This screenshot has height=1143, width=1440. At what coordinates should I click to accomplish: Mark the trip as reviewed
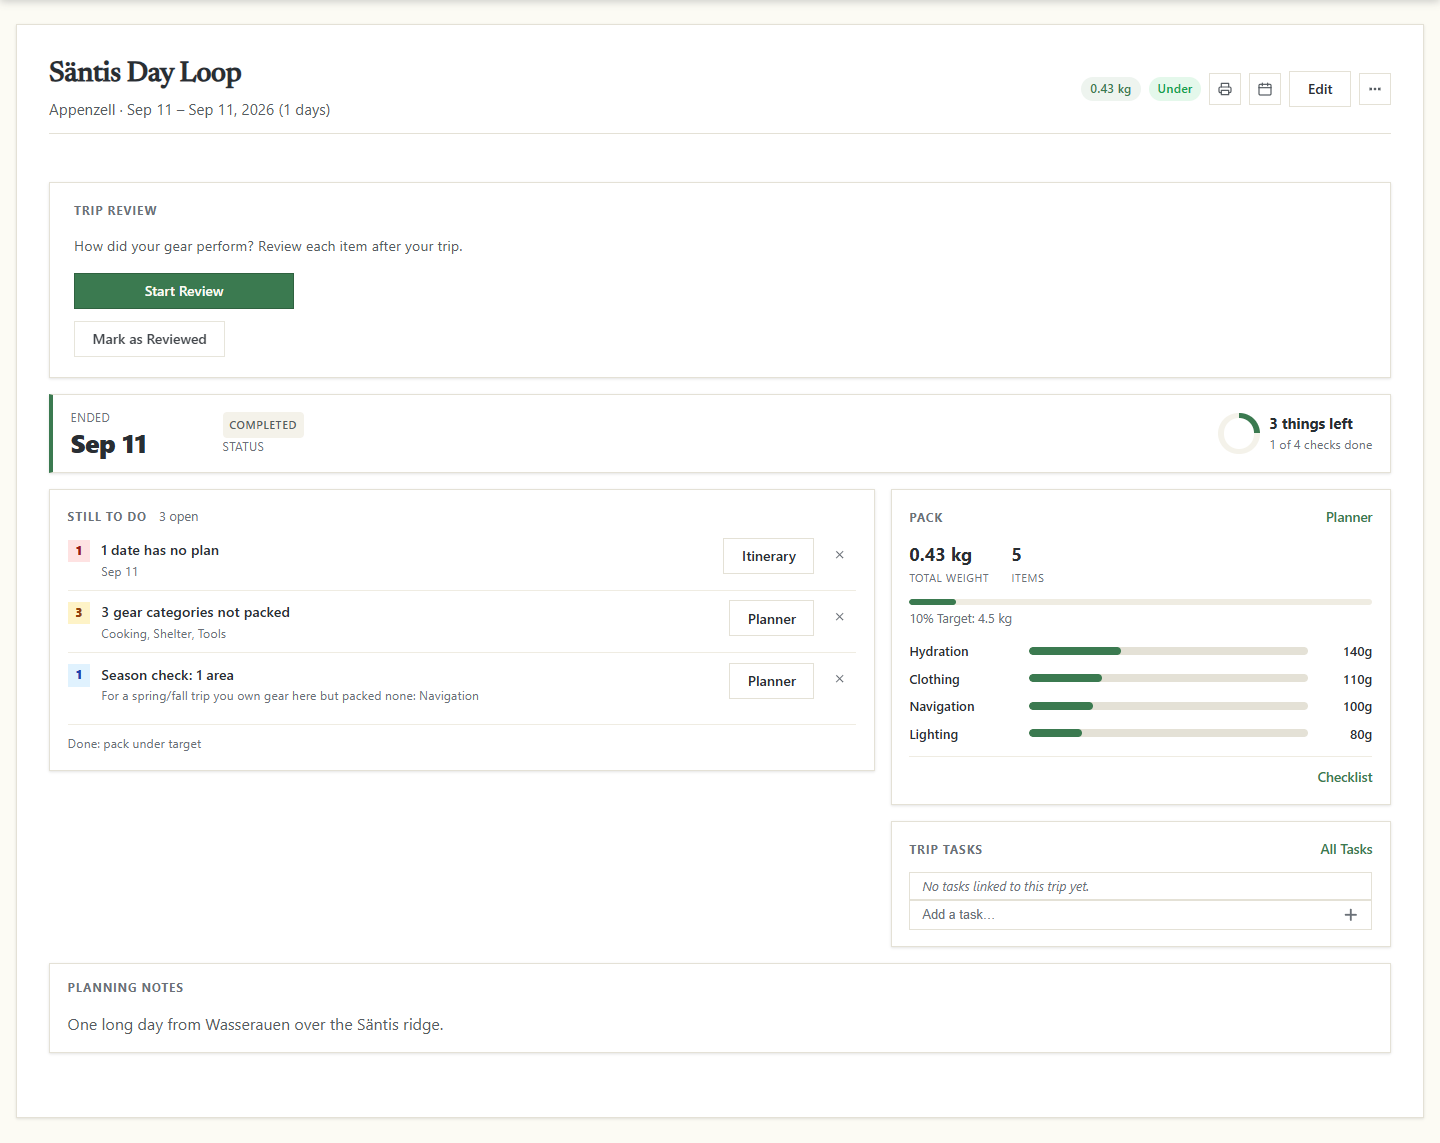click(150, 339)
